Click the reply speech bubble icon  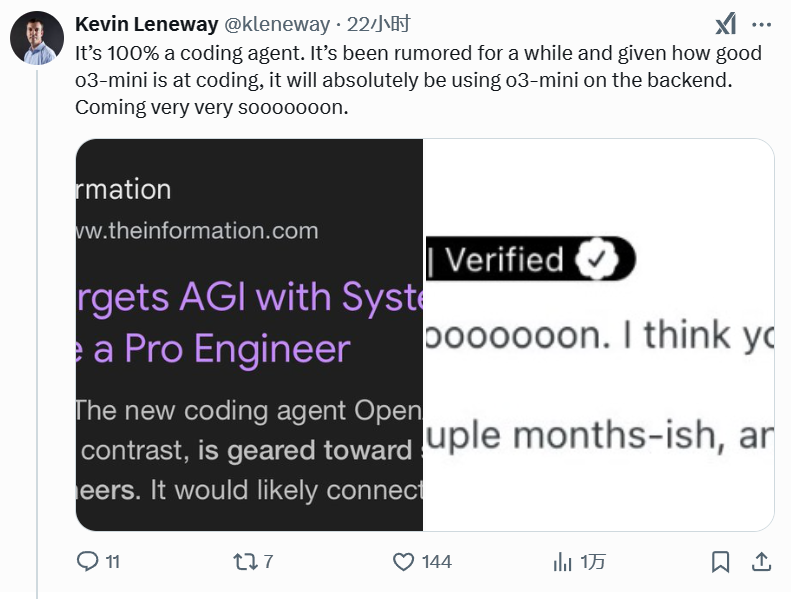88,562
